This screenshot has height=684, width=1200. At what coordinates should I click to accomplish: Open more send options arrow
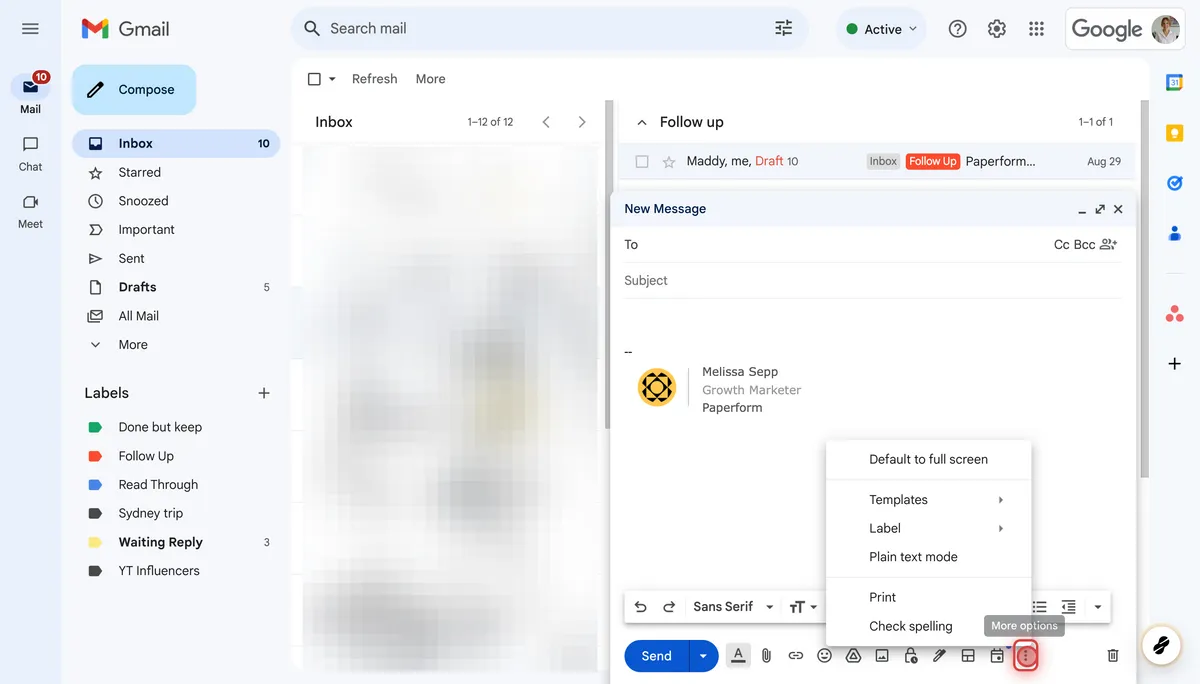[703, 656]
